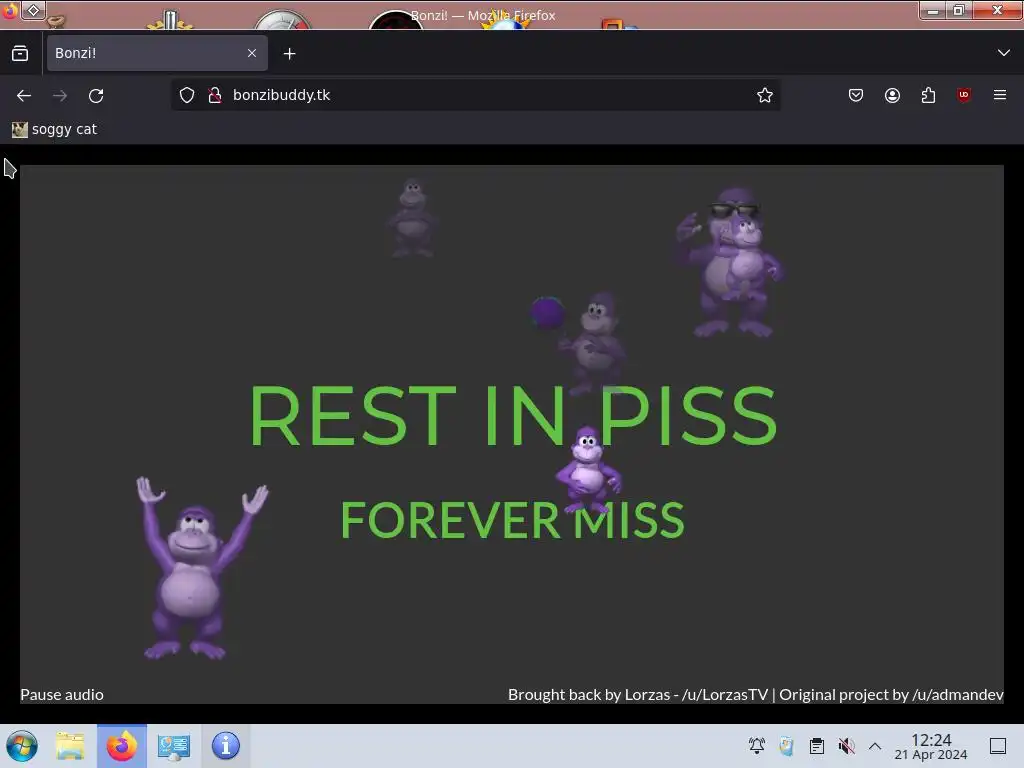Screen dimensions: 1024x768
Task: Click the REST IN PISS heading
Action: (513, 415)
